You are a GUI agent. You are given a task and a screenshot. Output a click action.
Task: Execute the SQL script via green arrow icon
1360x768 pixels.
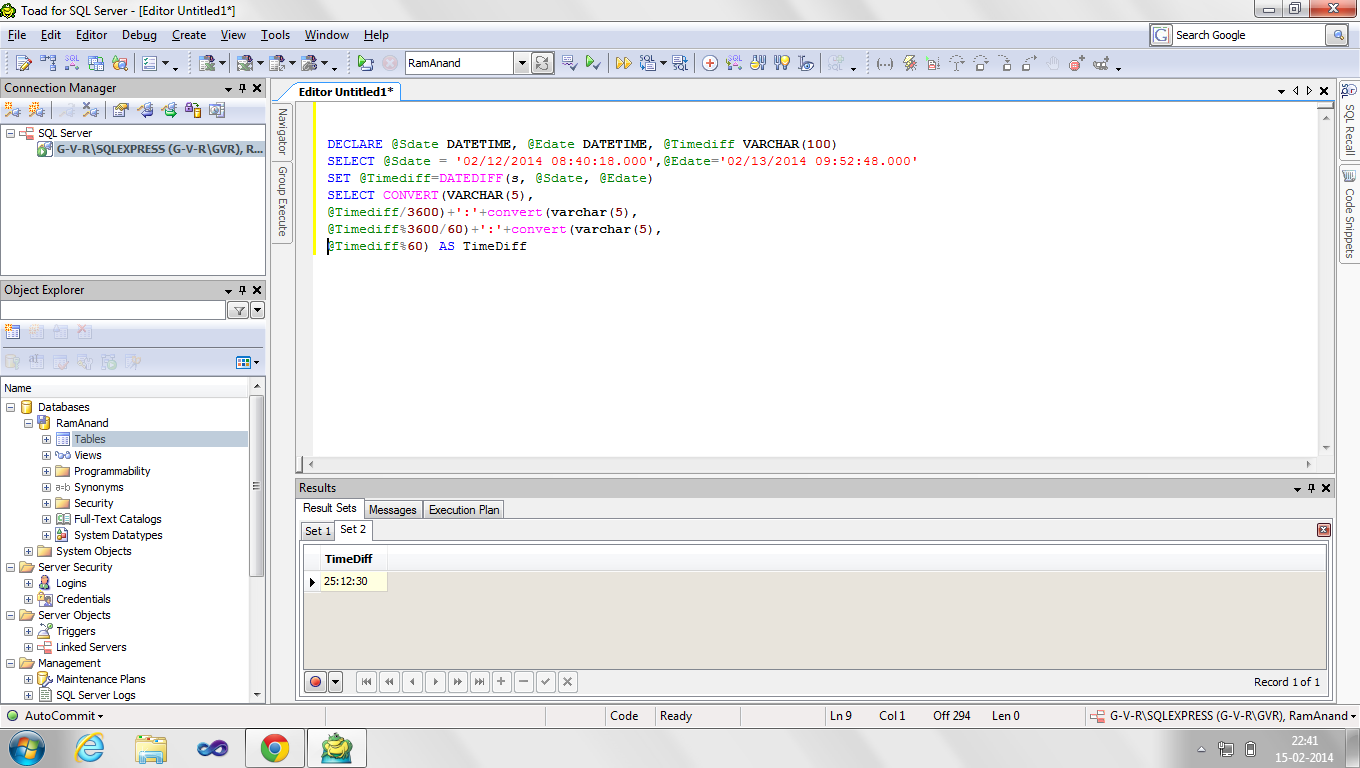point(594,62)
